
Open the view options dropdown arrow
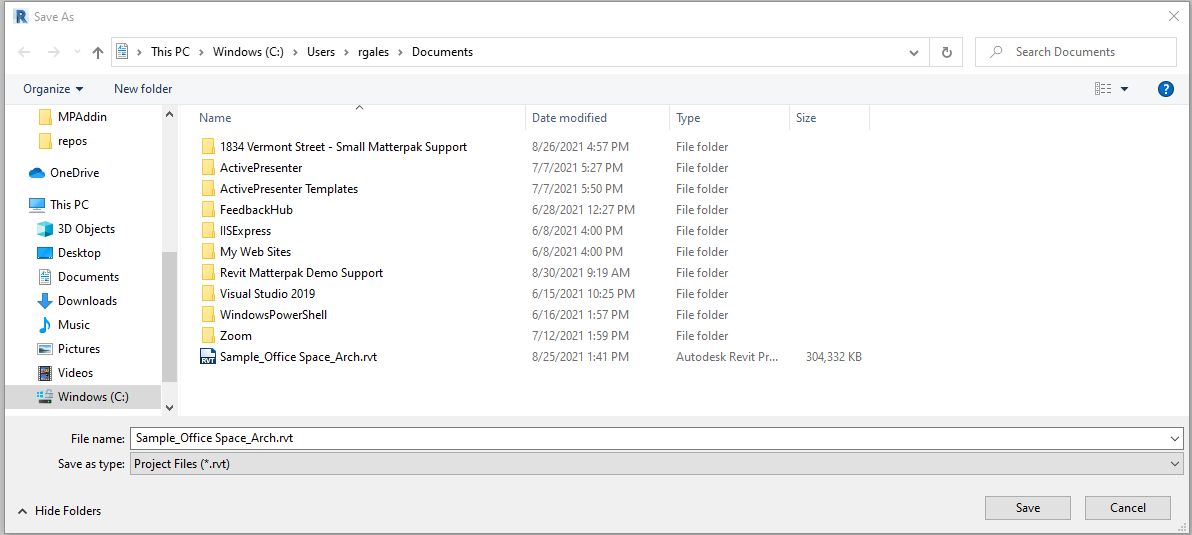(x=1124, y=89)
